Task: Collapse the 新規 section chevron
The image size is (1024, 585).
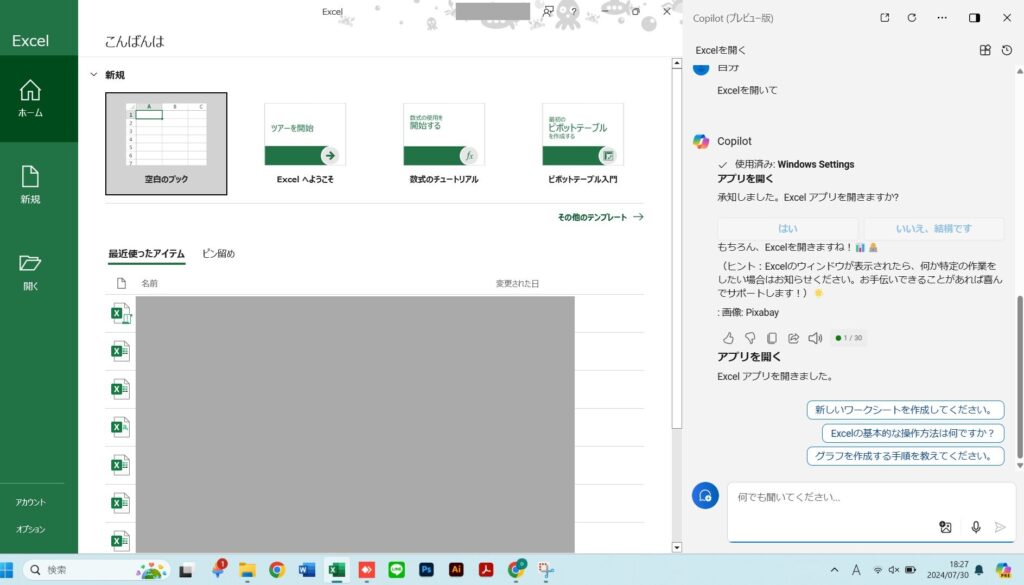Action: 93,75
